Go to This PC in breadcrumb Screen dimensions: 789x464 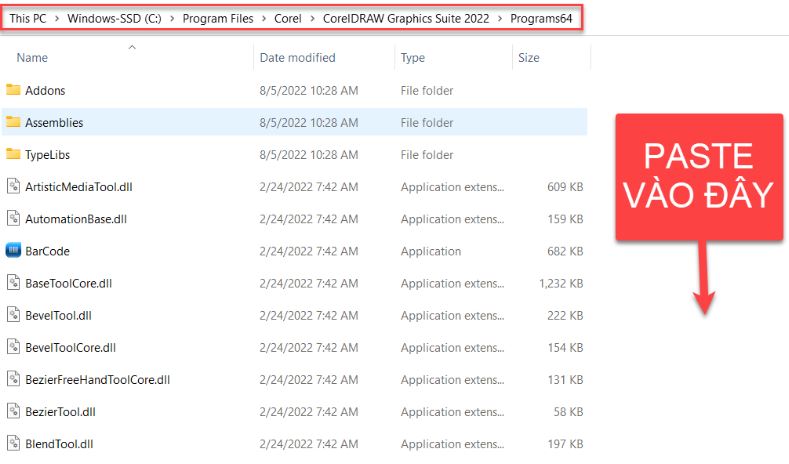tap(28, 19)
